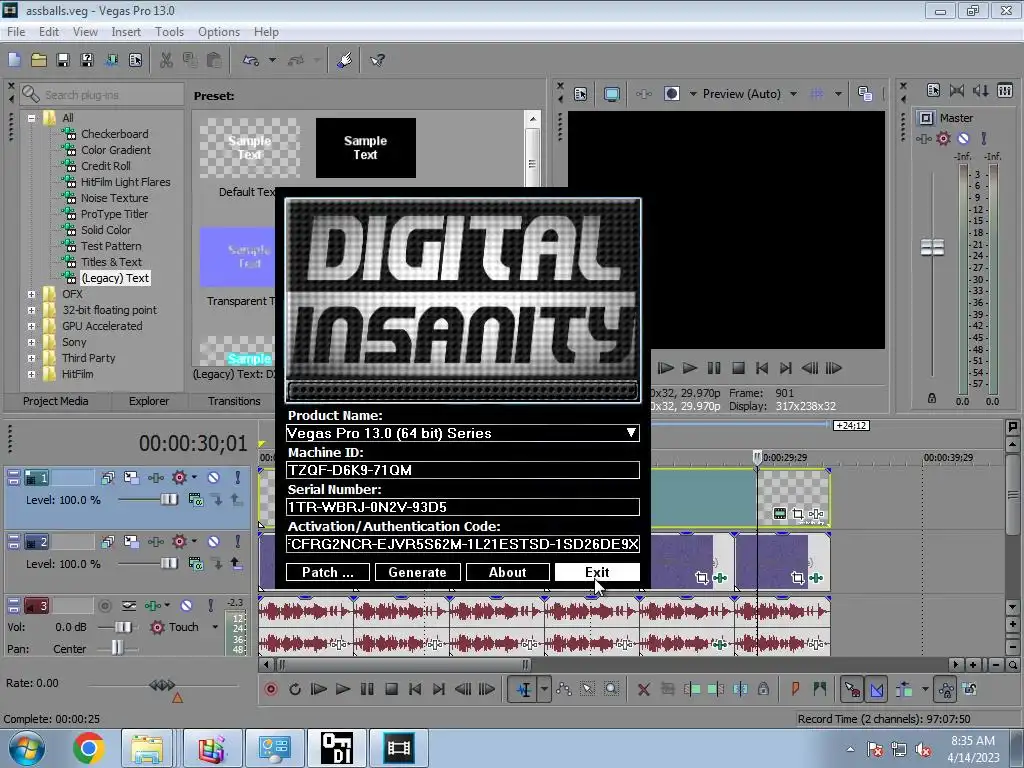
Task: Click the Save As toolbar icon
Action: 87,61
